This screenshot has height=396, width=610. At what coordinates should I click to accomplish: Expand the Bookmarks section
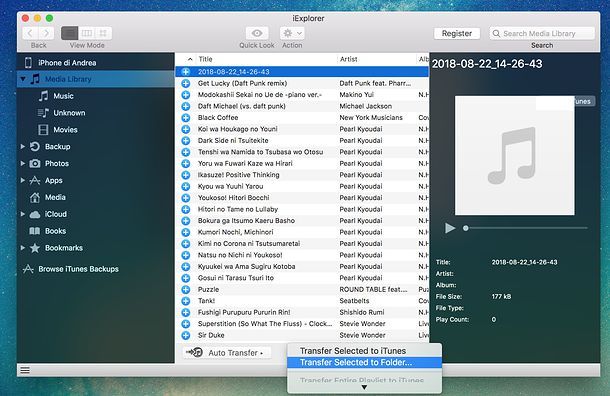point(23,248)
